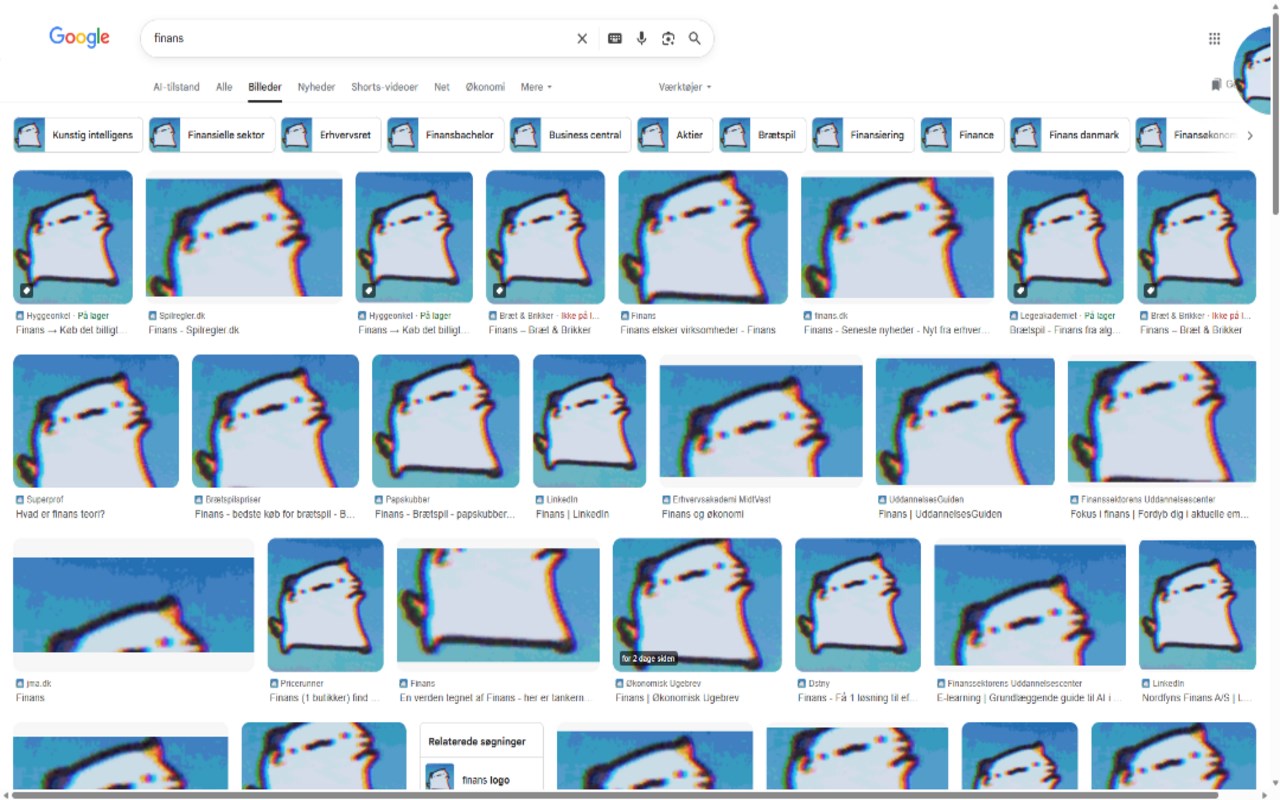The height and width of the screenshot is (800, 1280).
Task: Select the Finansbachelor filter chip
Action: pos(445,135)
